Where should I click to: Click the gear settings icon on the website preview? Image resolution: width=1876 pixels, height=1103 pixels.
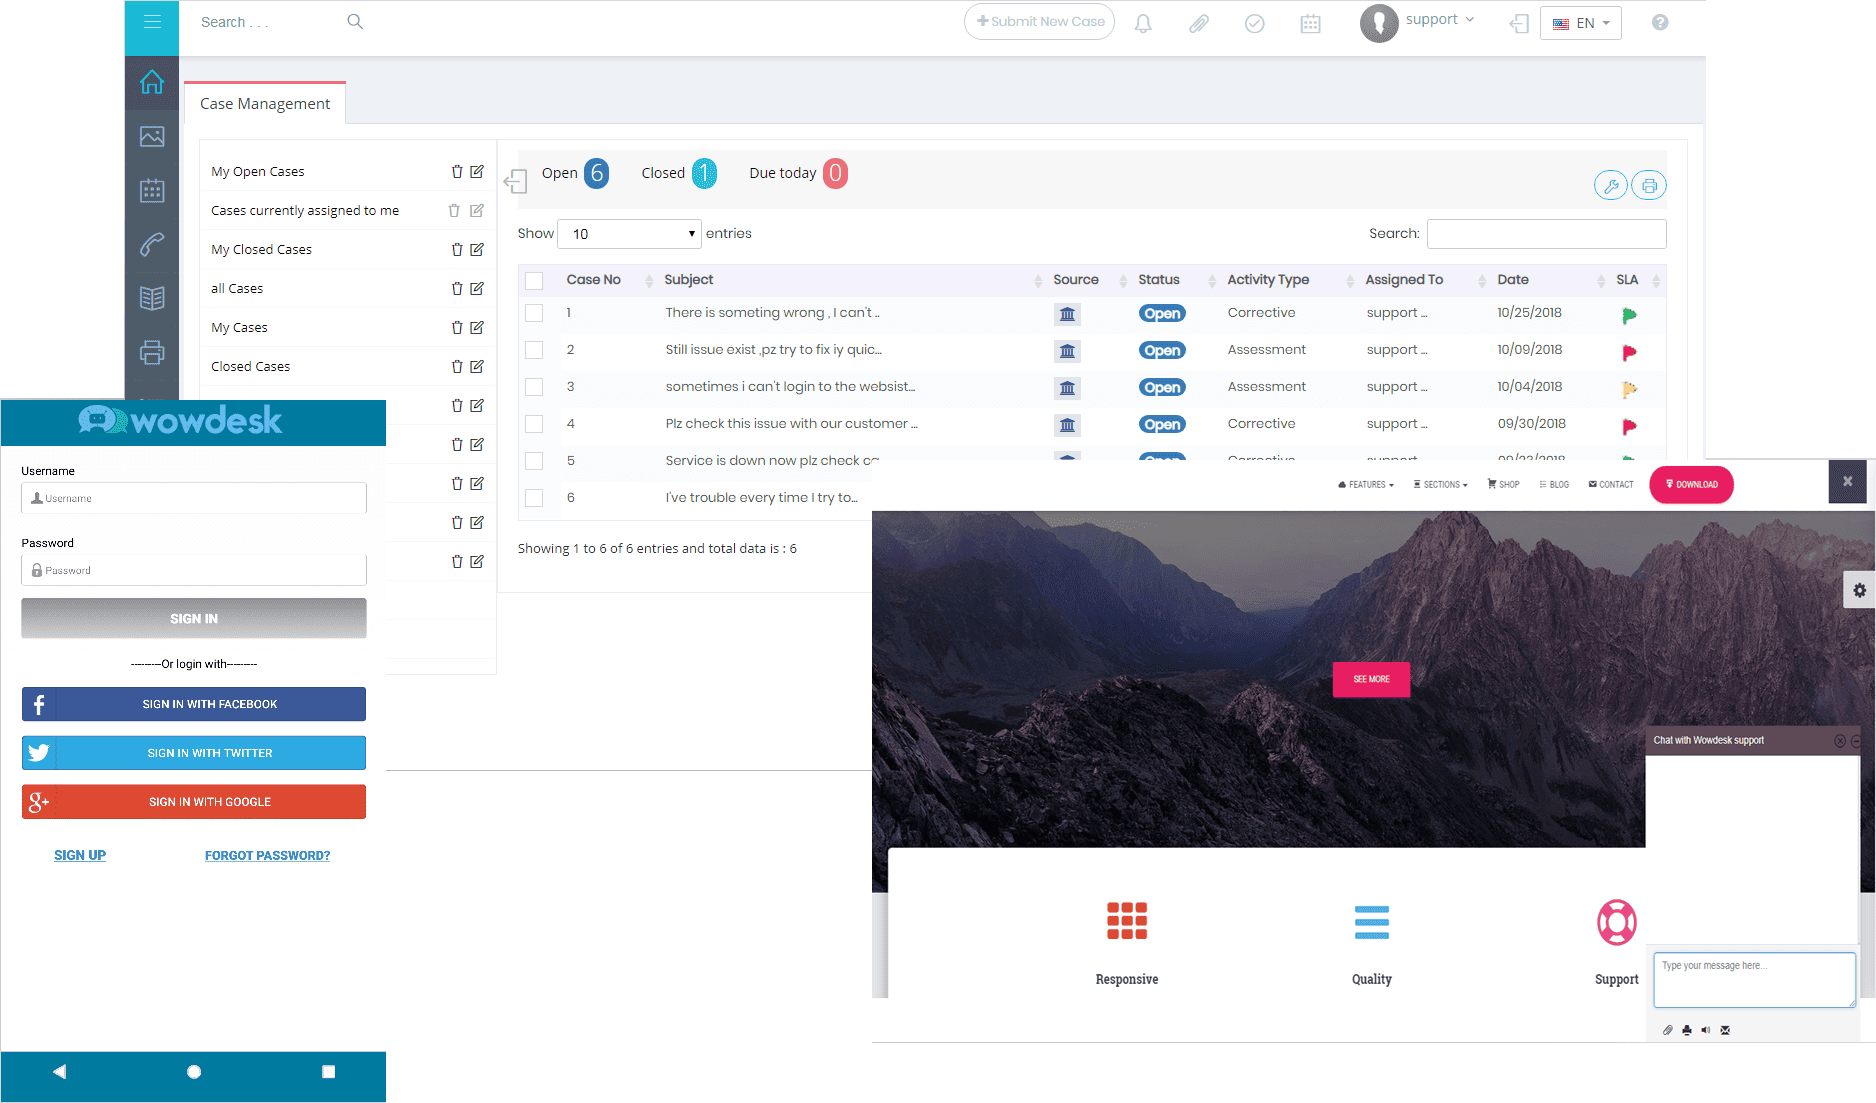(1859, 590)
